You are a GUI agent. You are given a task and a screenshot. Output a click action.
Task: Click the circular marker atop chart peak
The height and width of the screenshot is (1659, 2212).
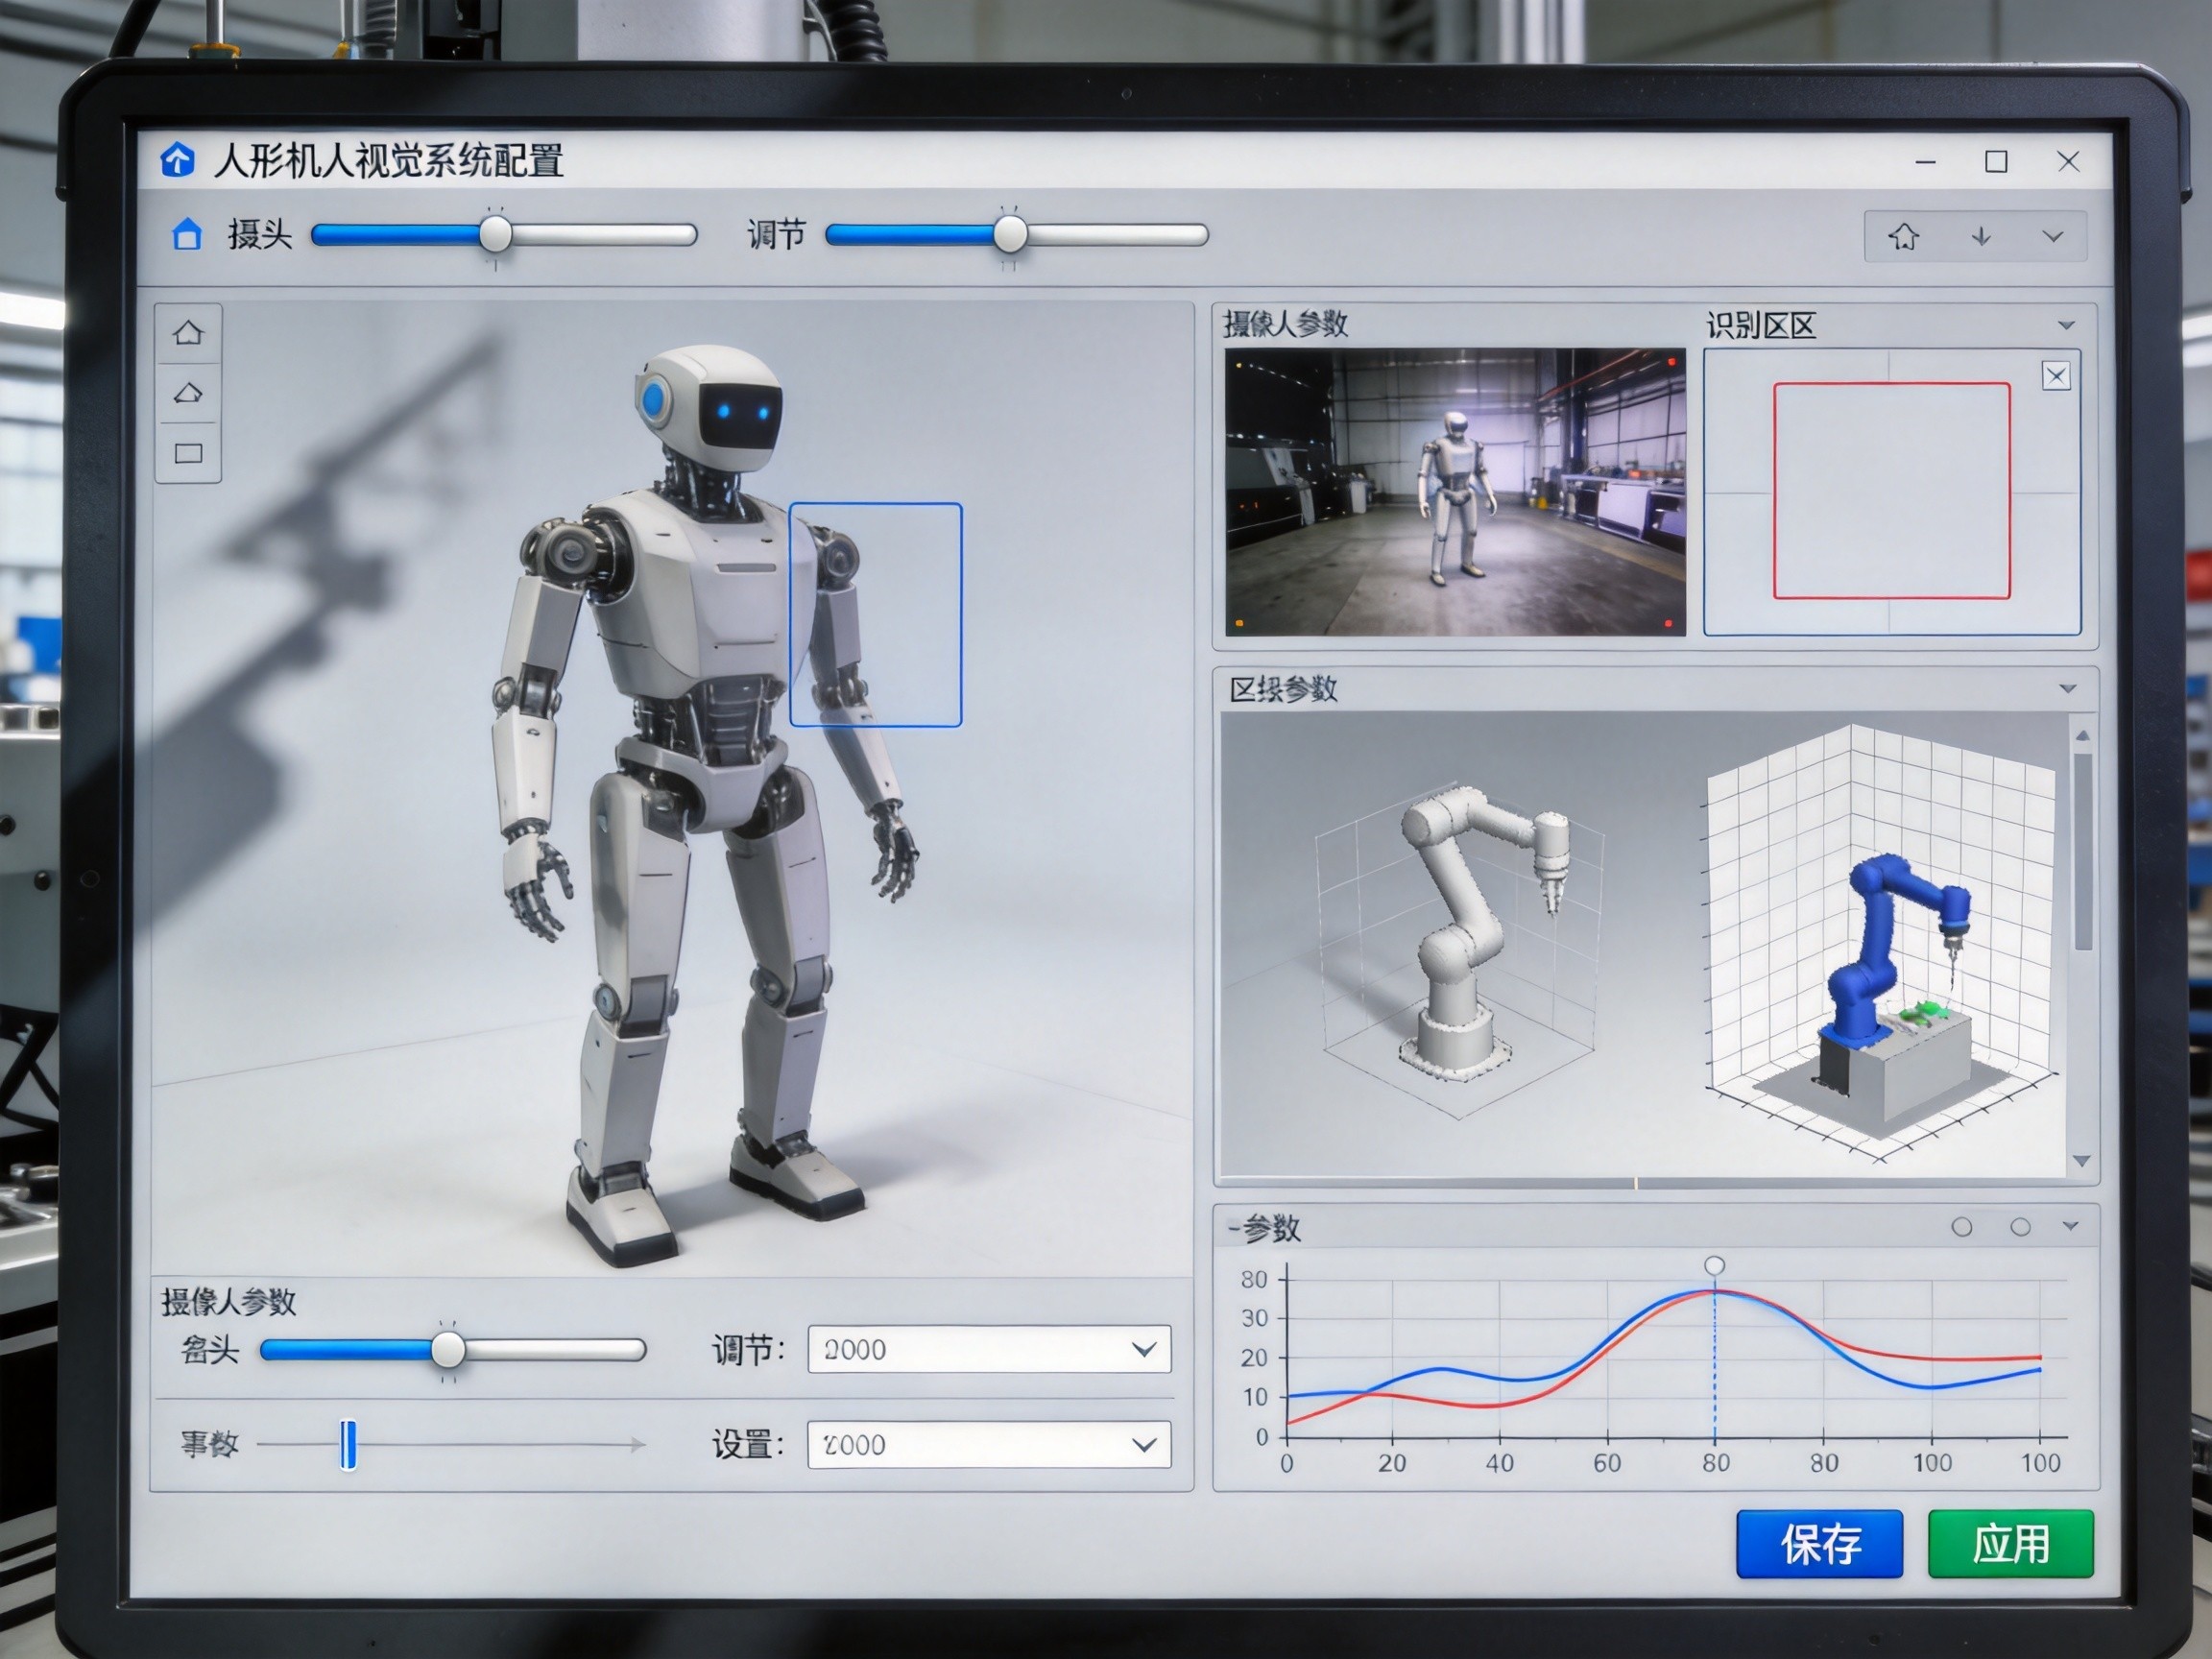[1714, 1265]
